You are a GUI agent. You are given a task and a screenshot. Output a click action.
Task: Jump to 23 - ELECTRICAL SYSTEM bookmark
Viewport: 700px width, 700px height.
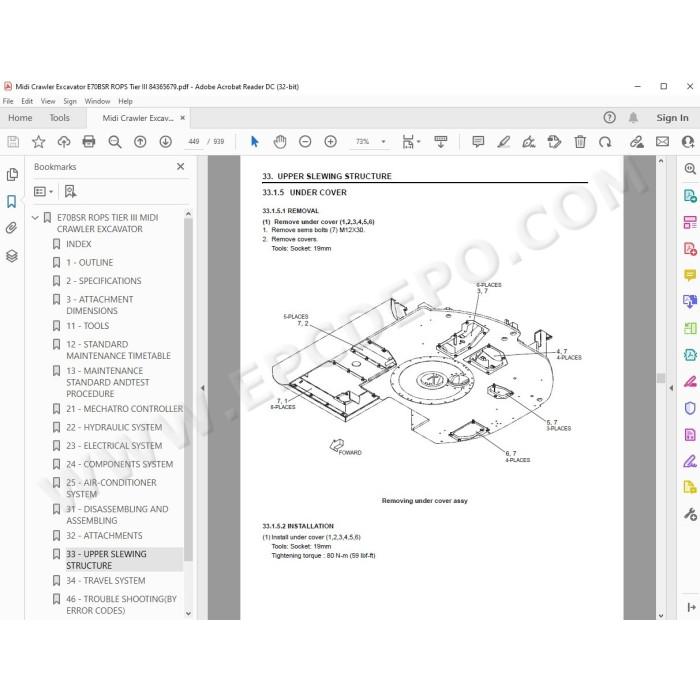114,446
